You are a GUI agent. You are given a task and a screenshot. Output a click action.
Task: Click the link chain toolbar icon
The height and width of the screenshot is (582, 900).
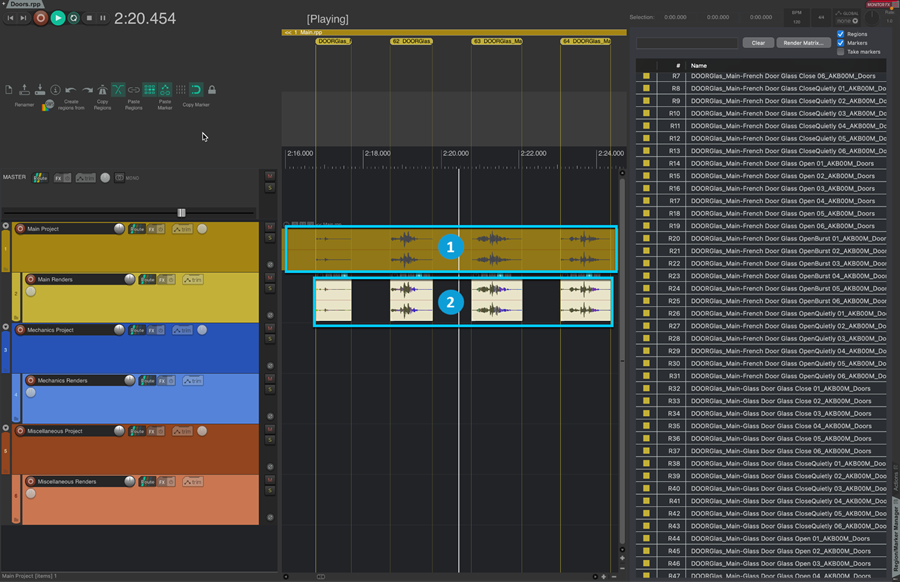(x=134, y=90)
